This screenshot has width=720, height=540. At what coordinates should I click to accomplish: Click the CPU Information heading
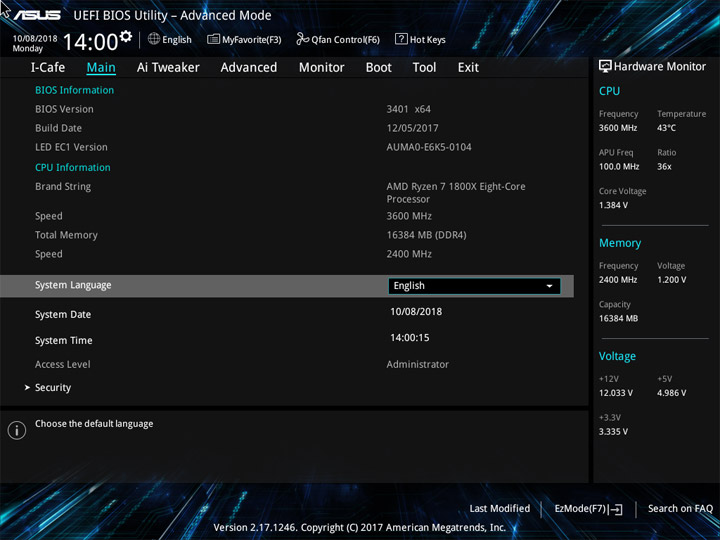(73, 167)
